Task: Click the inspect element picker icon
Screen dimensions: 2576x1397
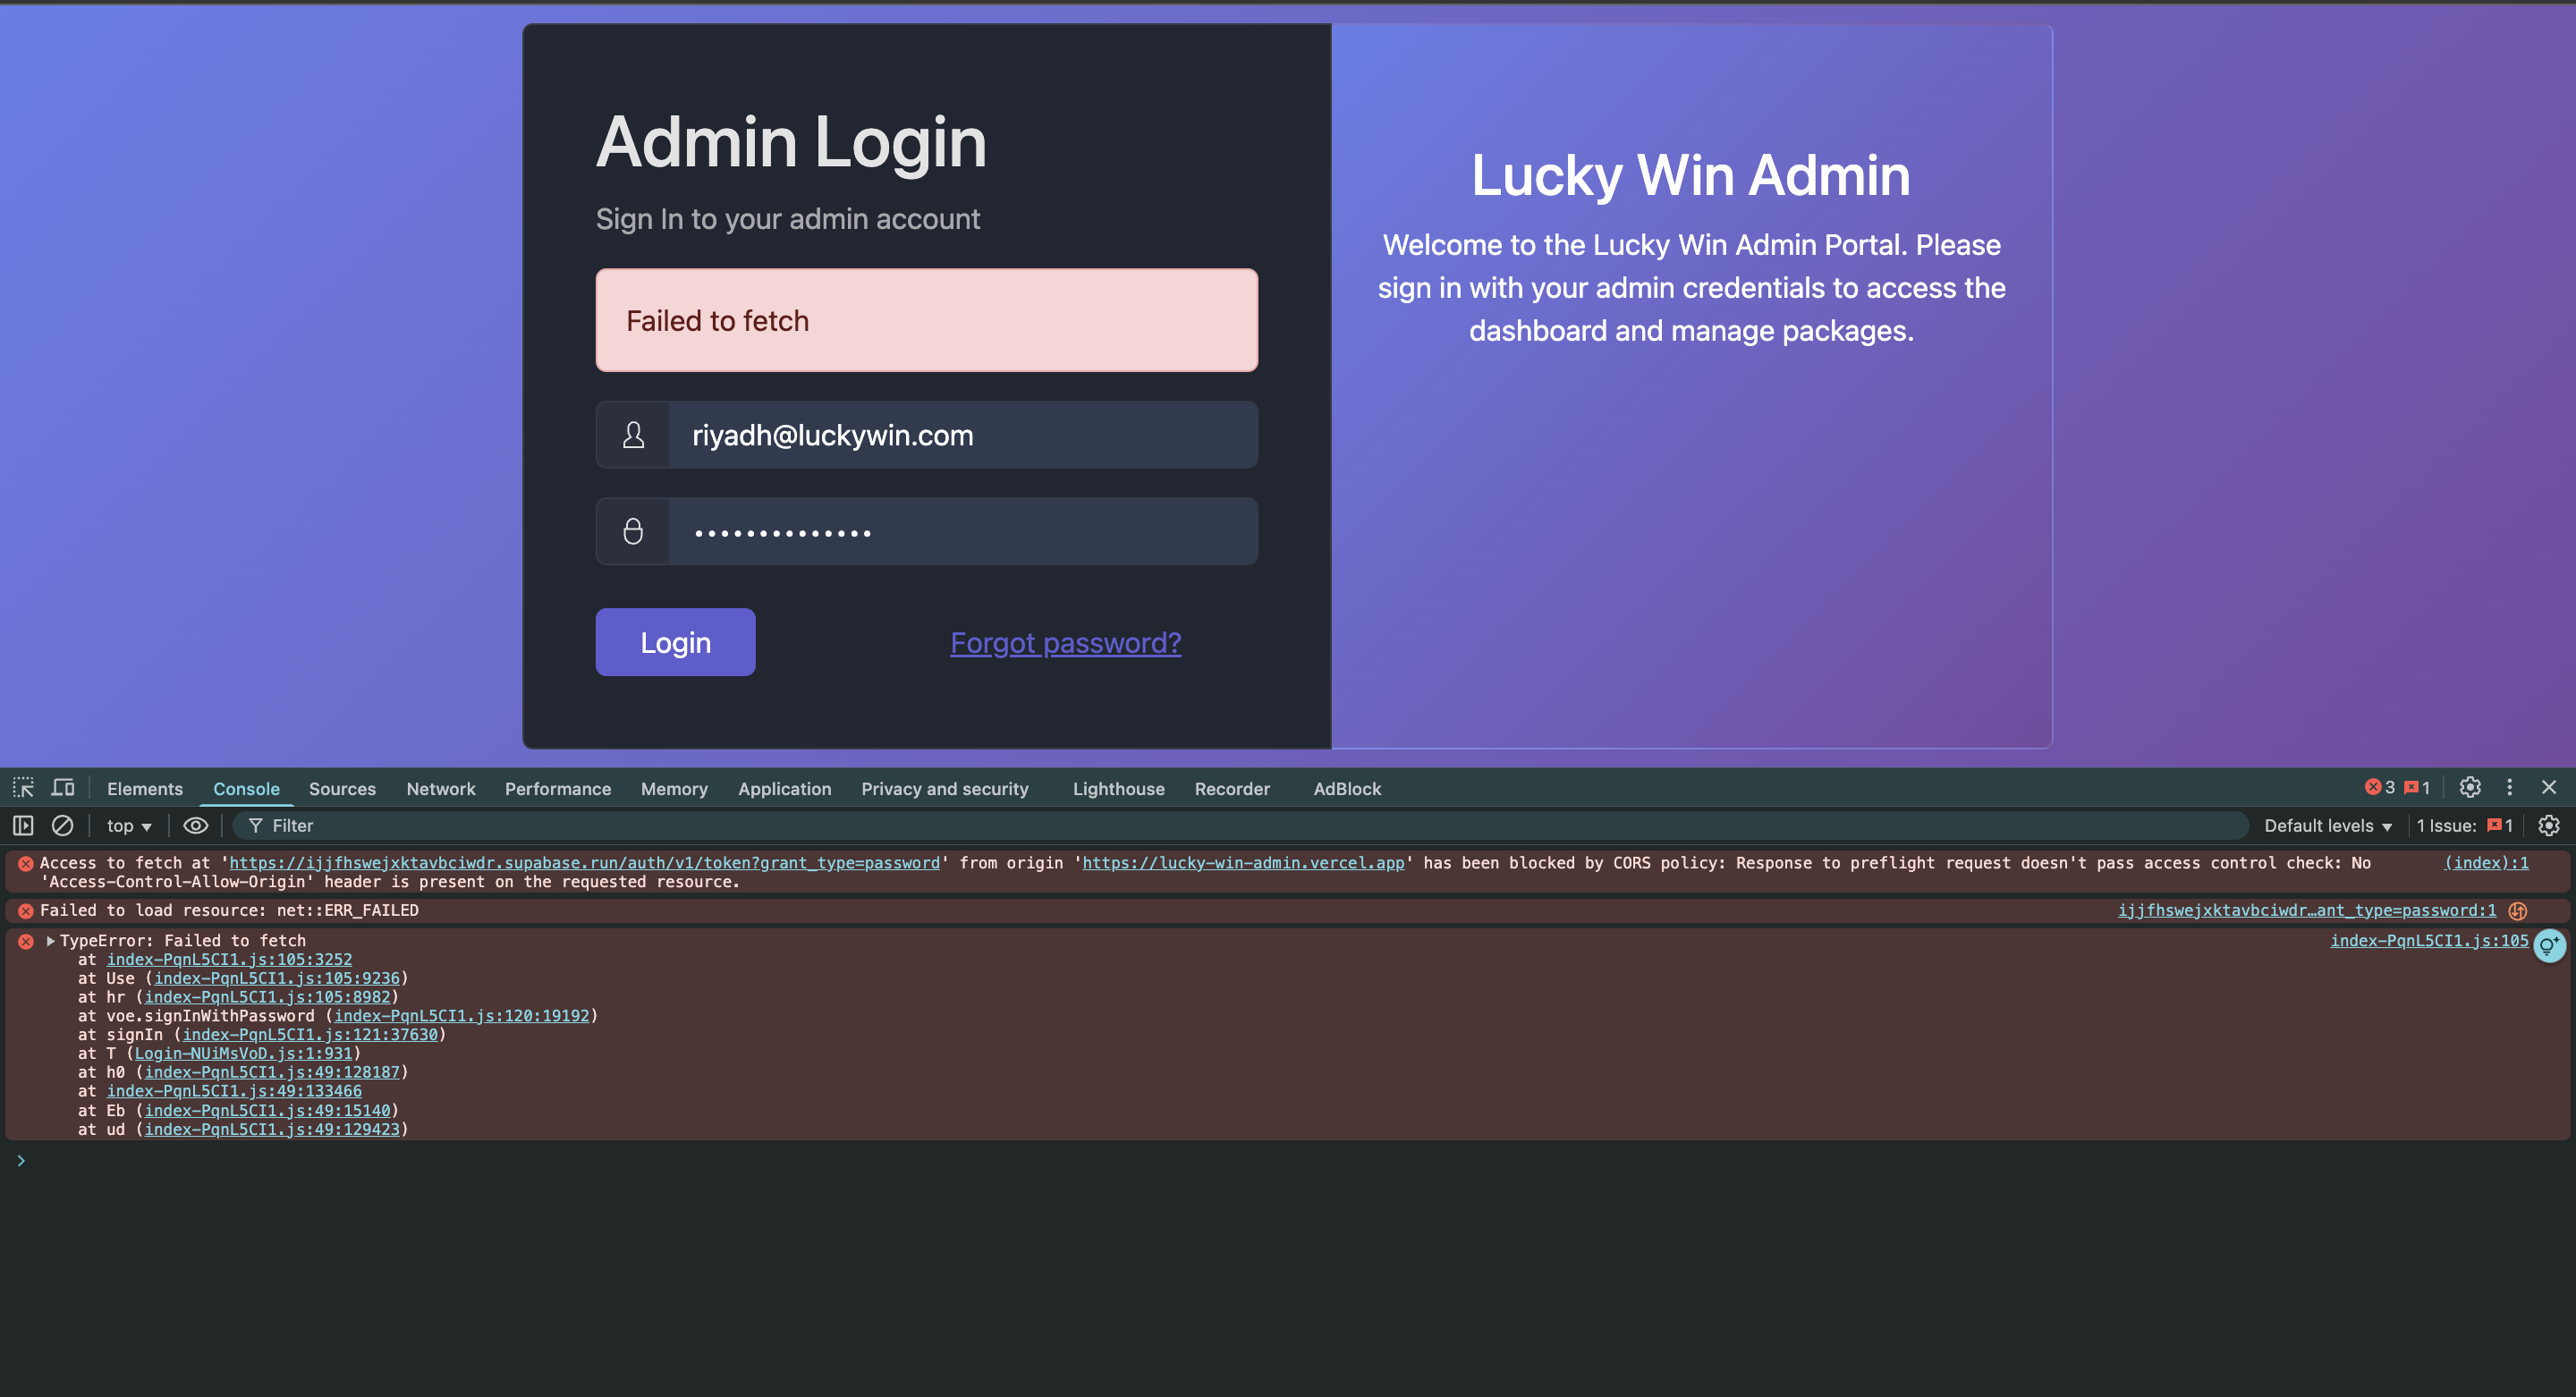Action: click(23, 788)
